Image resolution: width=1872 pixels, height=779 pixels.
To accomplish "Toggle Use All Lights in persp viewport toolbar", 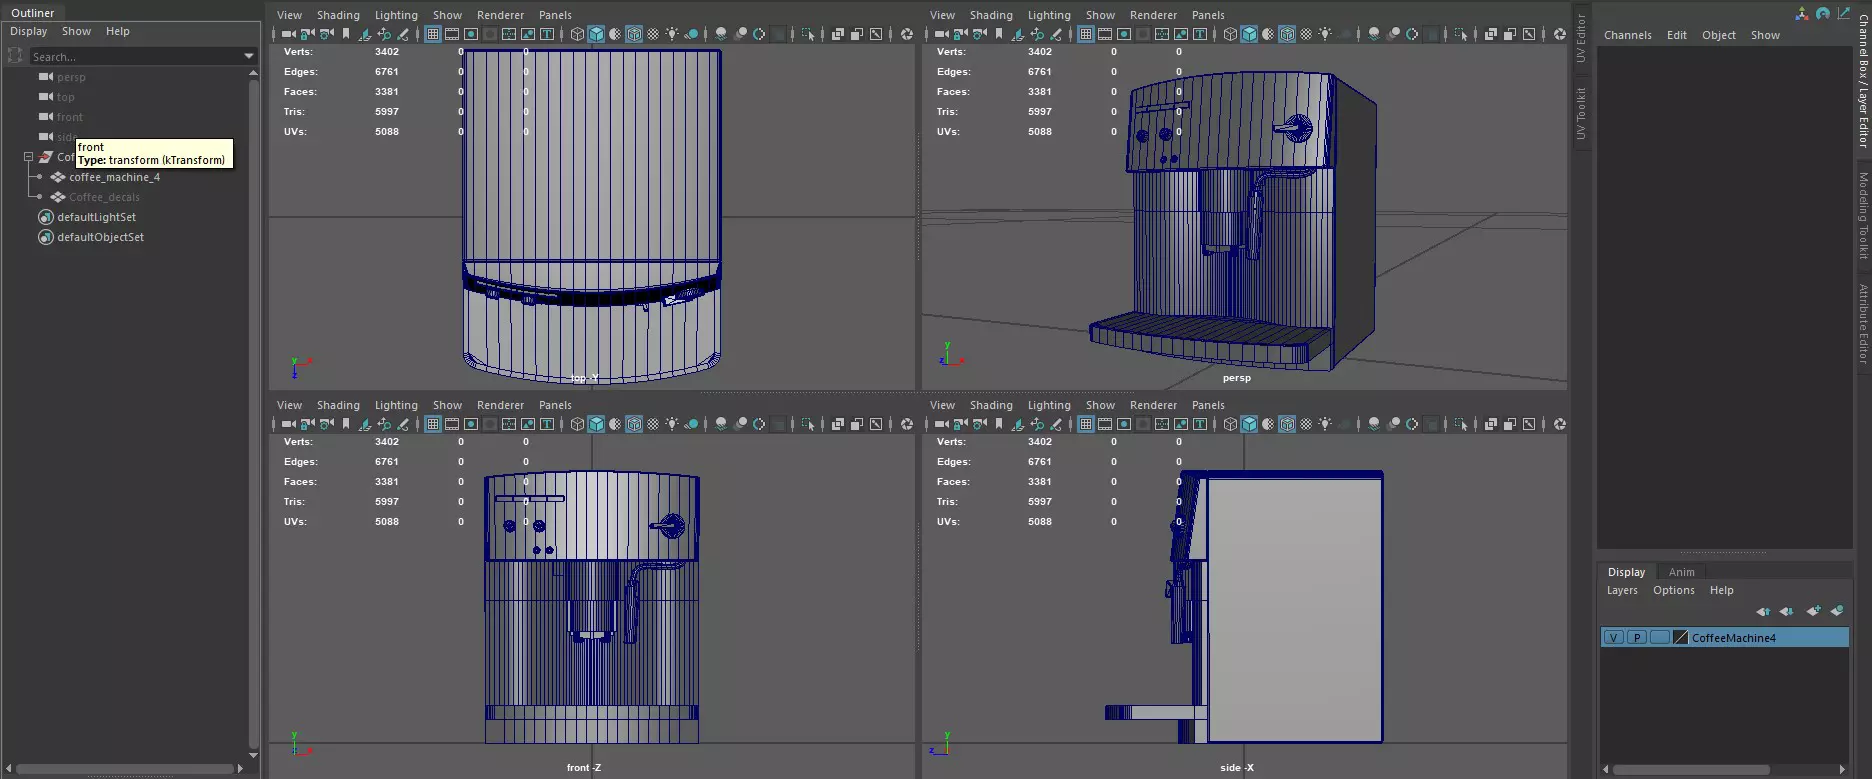I will 1325,34.
